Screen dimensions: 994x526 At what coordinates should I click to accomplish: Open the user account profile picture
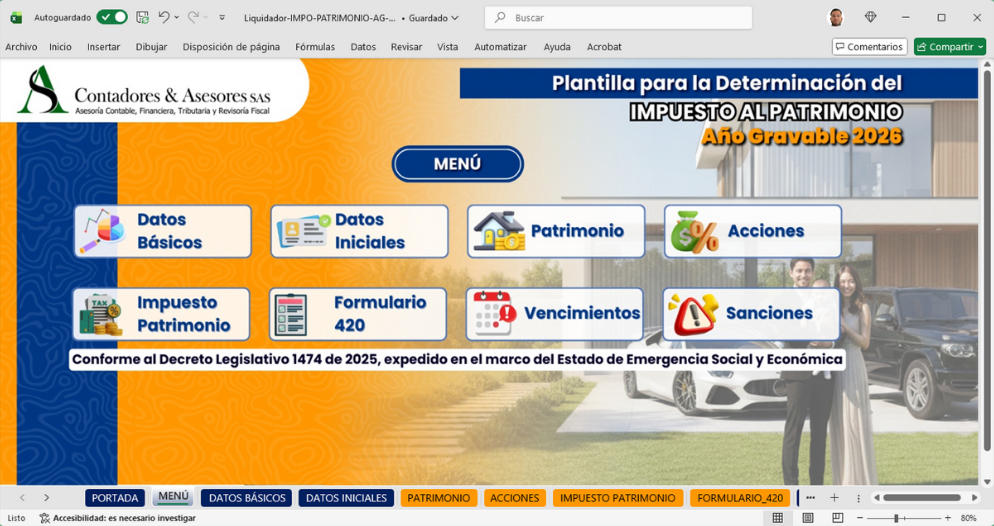tap(836, 18)
